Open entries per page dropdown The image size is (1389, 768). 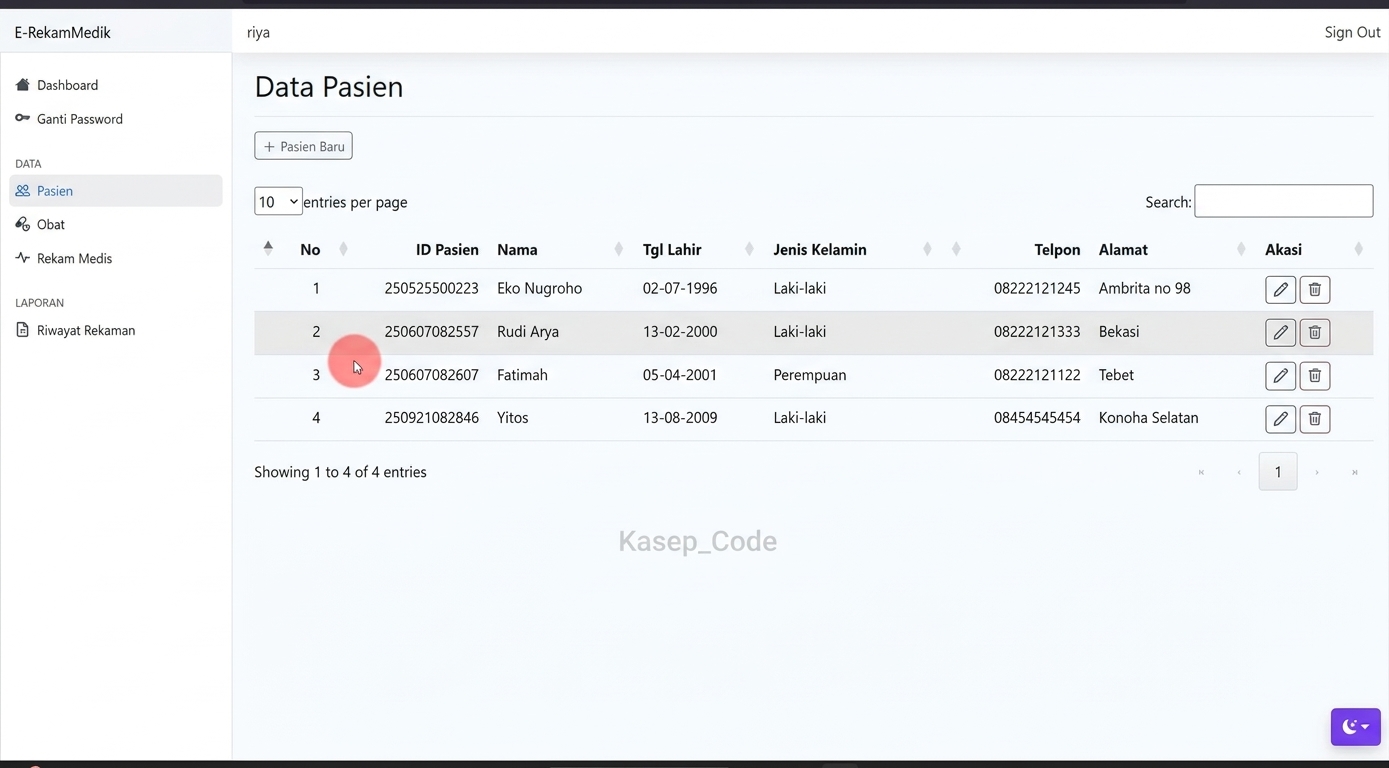[x=278, y=202]
